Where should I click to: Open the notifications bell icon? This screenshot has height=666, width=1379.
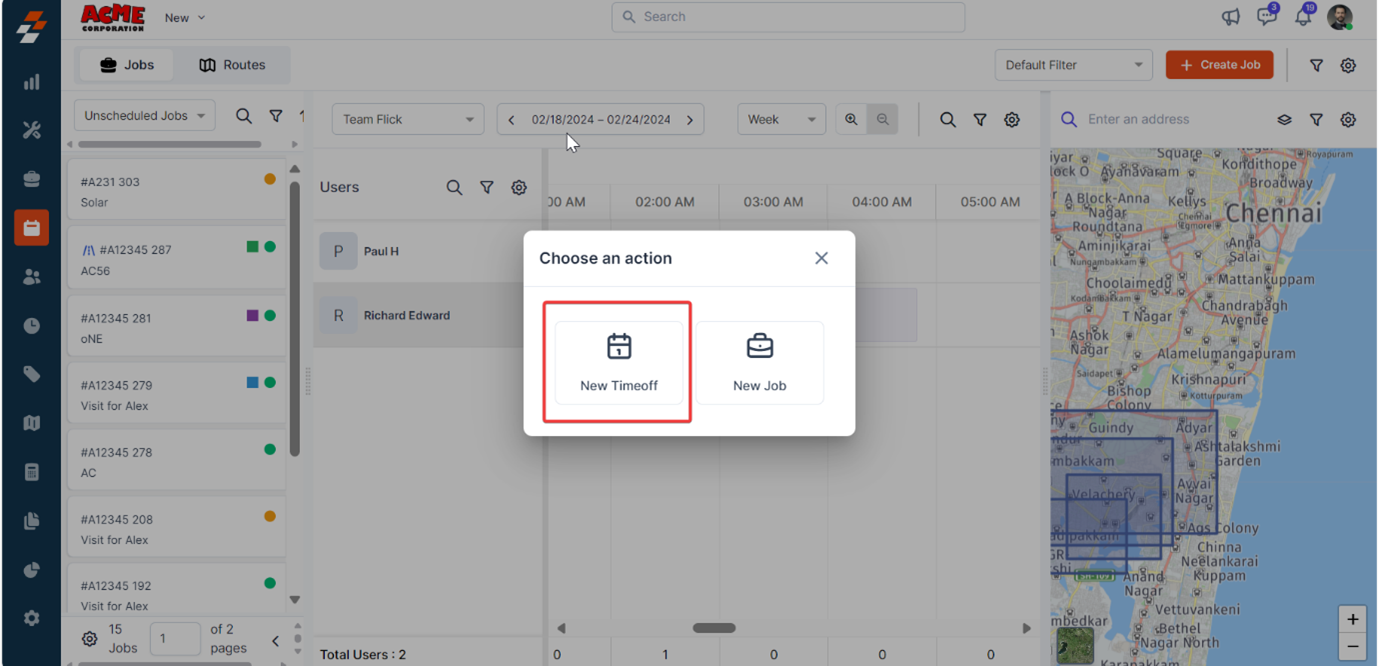tap(1302, 17)
